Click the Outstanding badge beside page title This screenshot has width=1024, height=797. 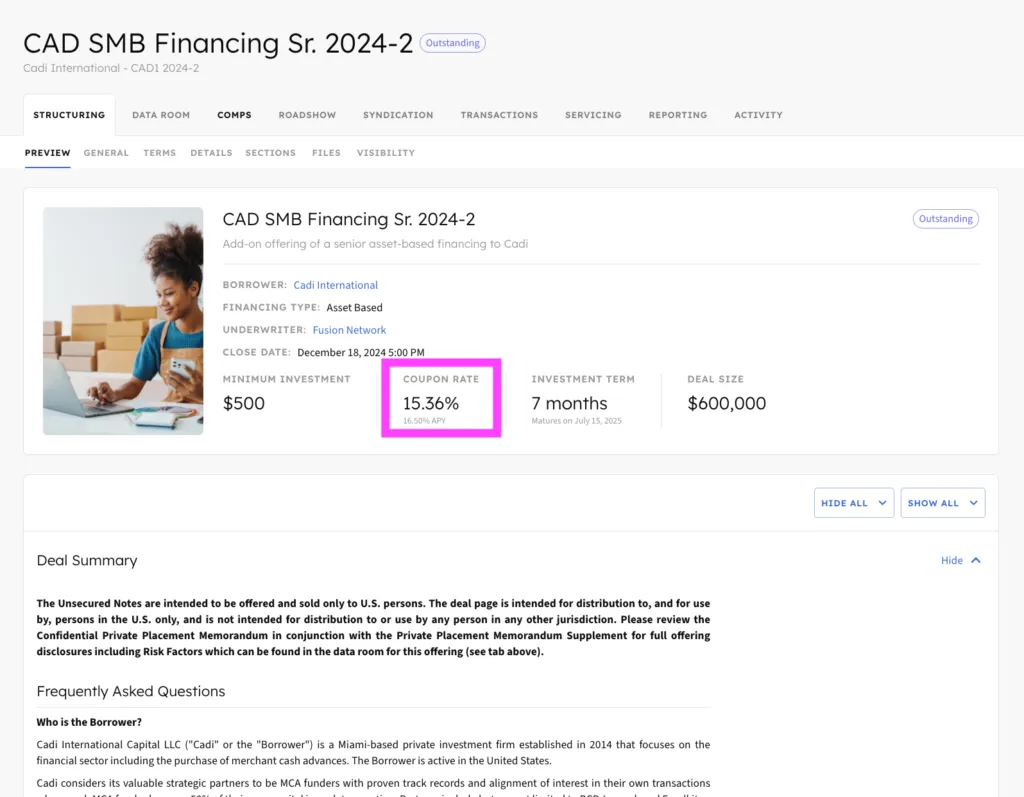(x=453, y=43)
